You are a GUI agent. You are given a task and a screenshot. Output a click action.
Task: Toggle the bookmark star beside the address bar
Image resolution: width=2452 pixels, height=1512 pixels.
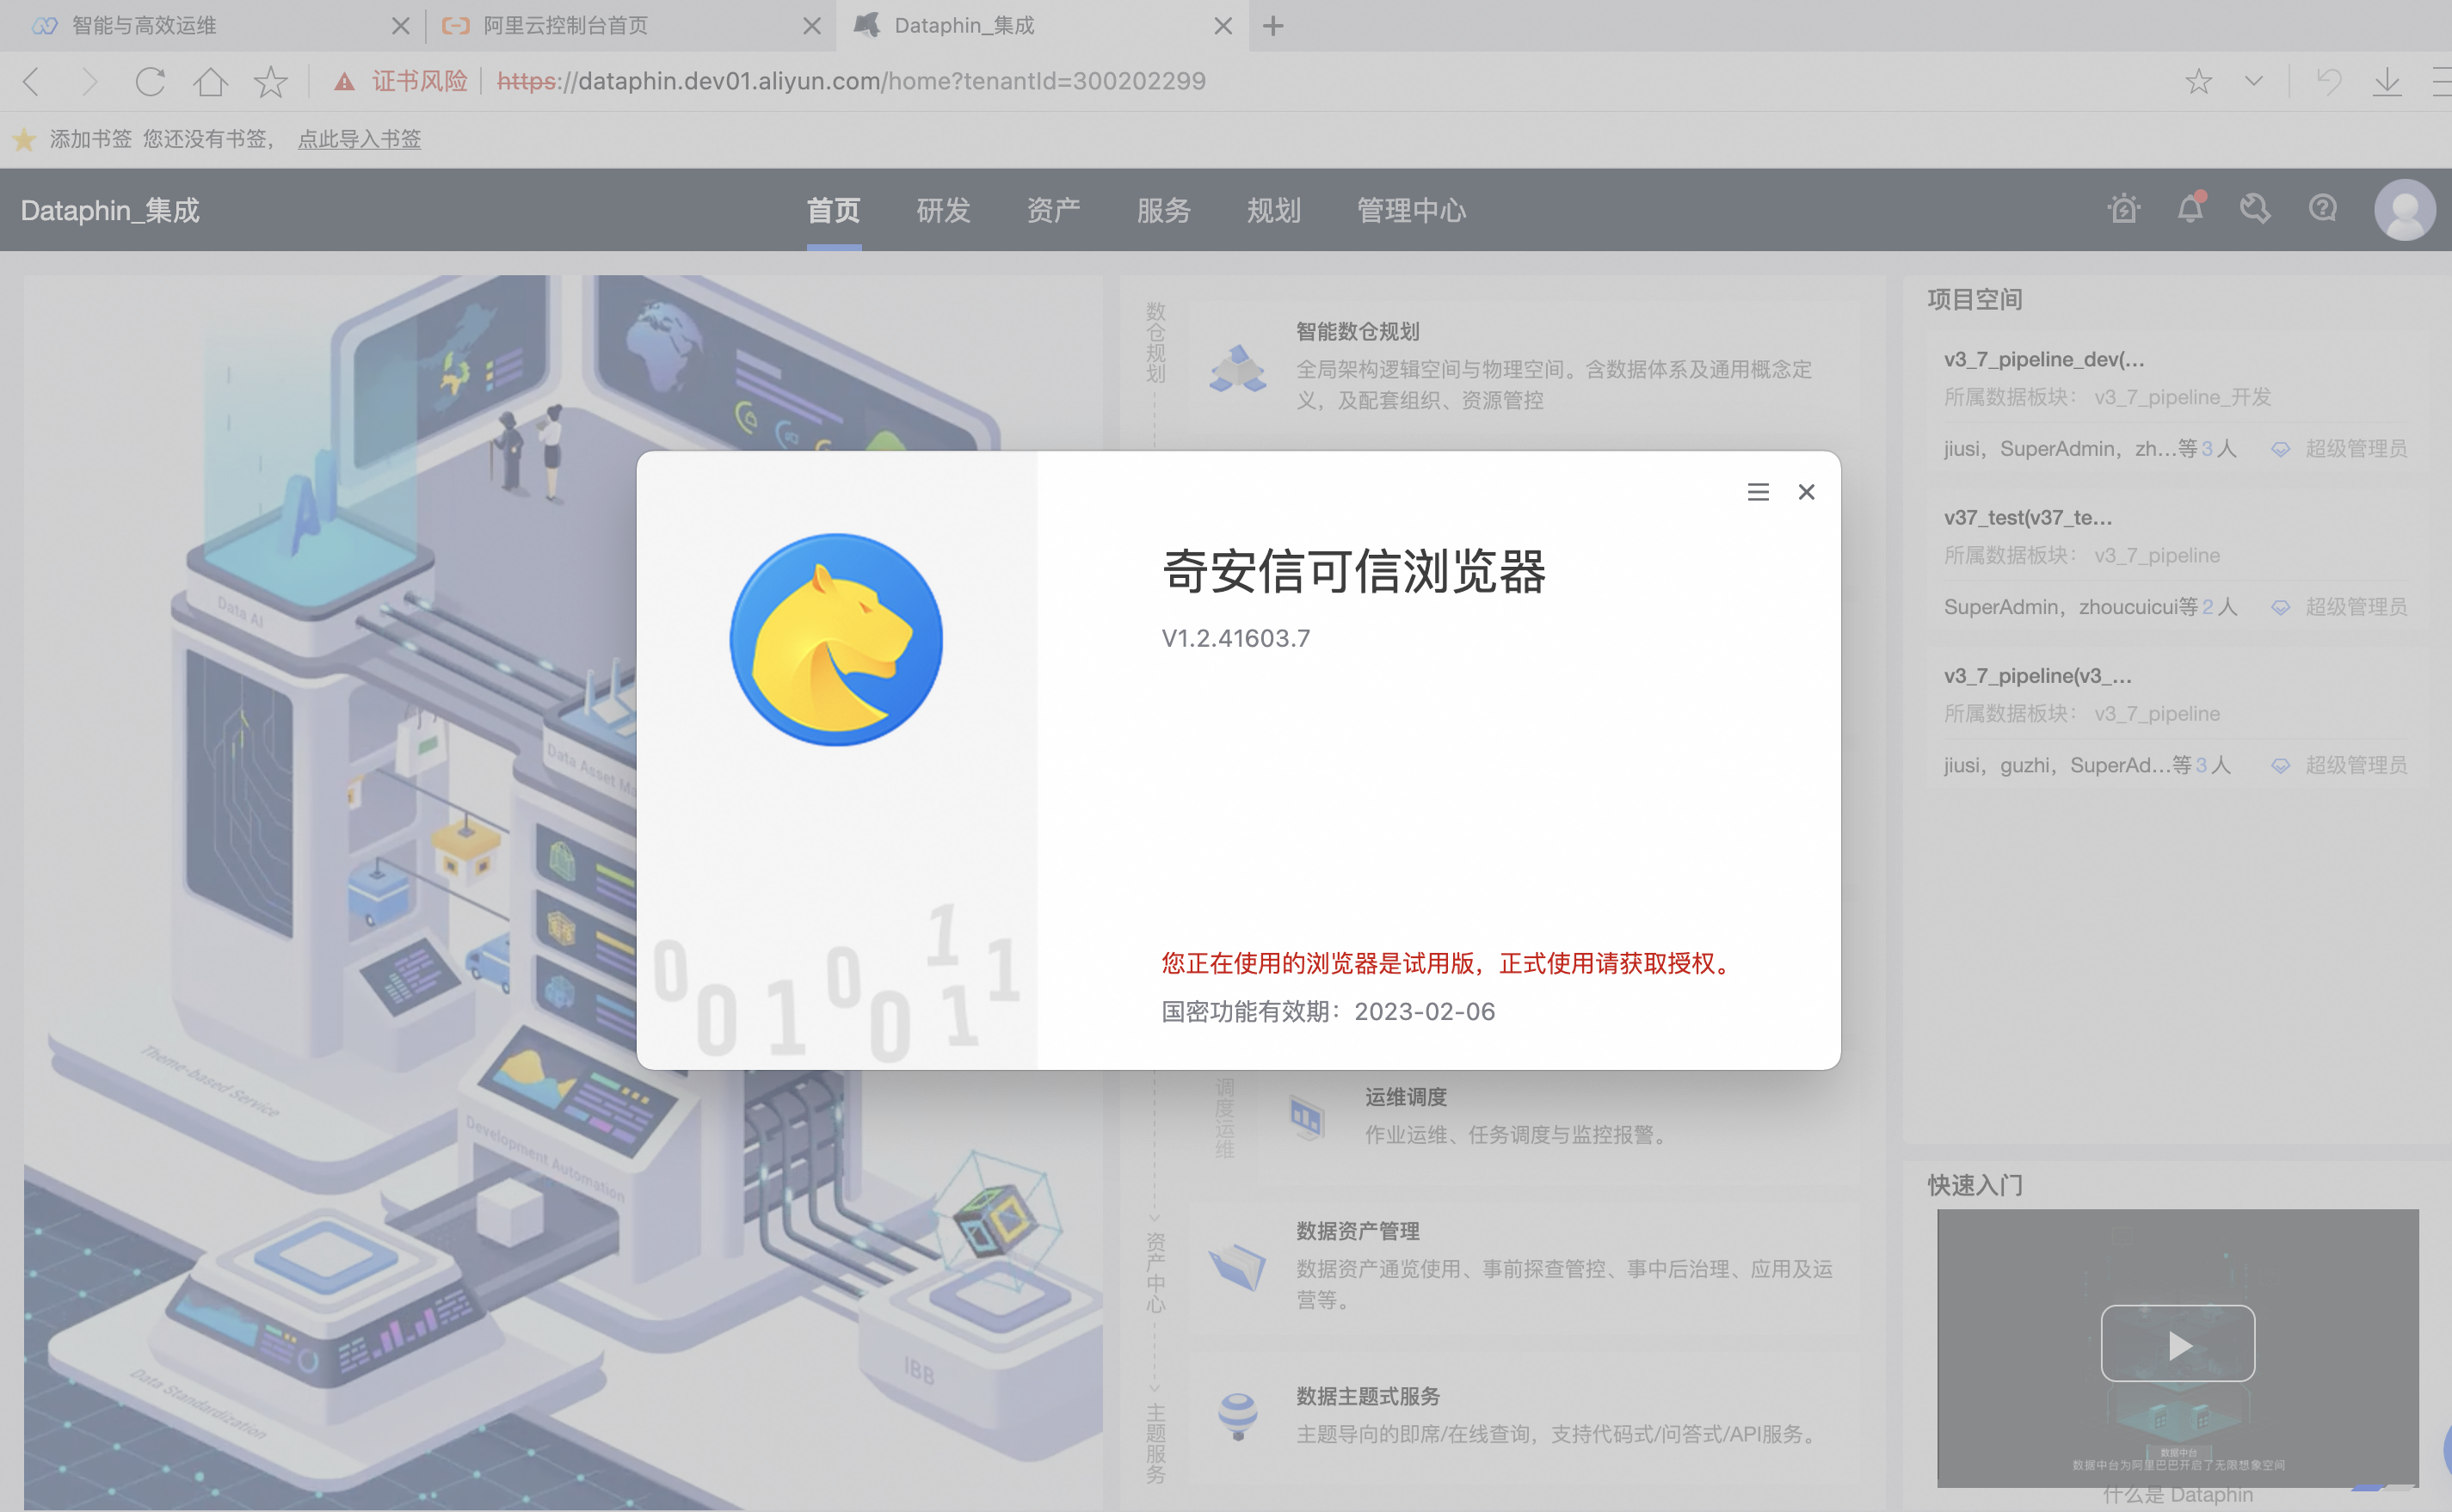point(2199,81)
